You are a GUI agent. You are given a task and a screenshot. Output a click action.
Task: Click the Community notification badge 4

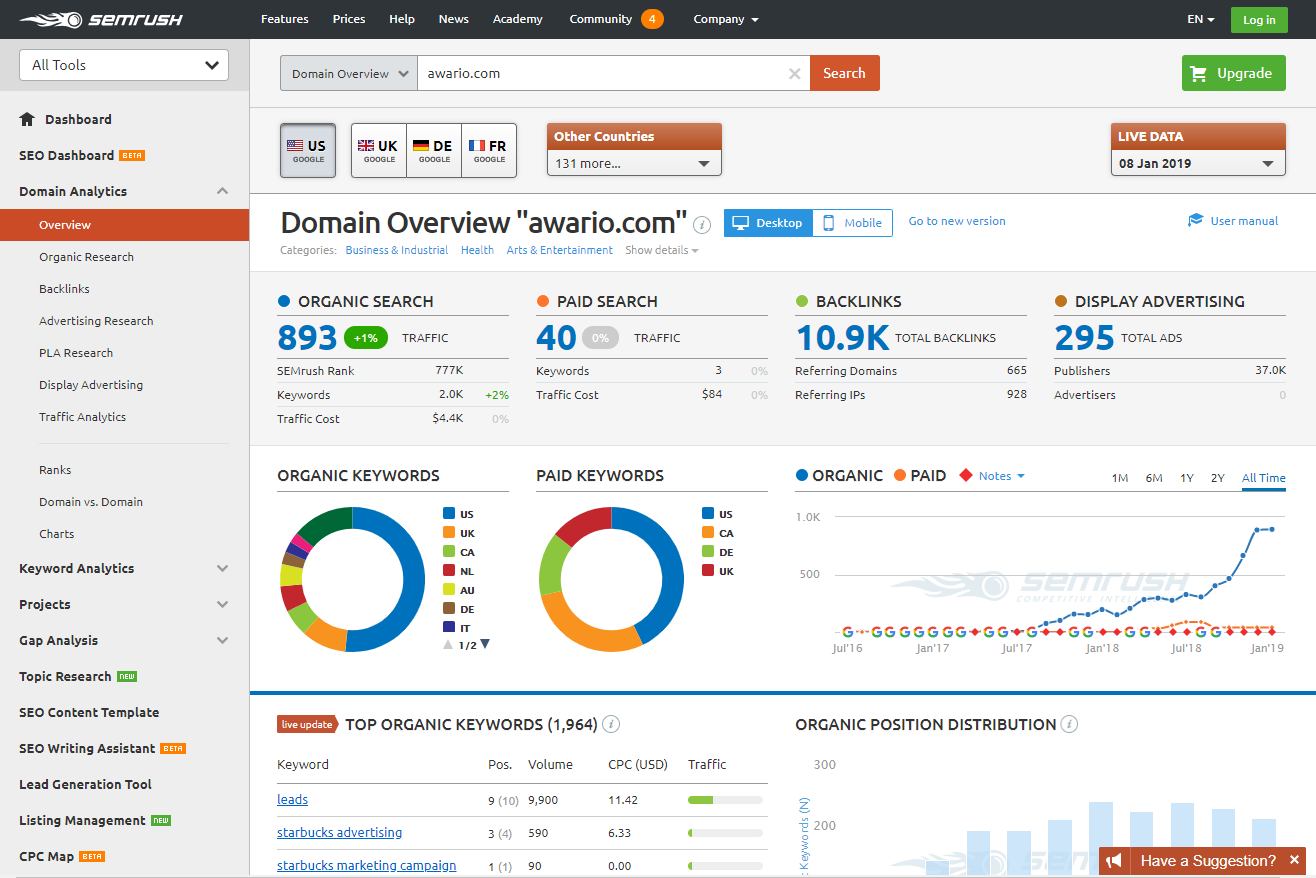[652, 19]
